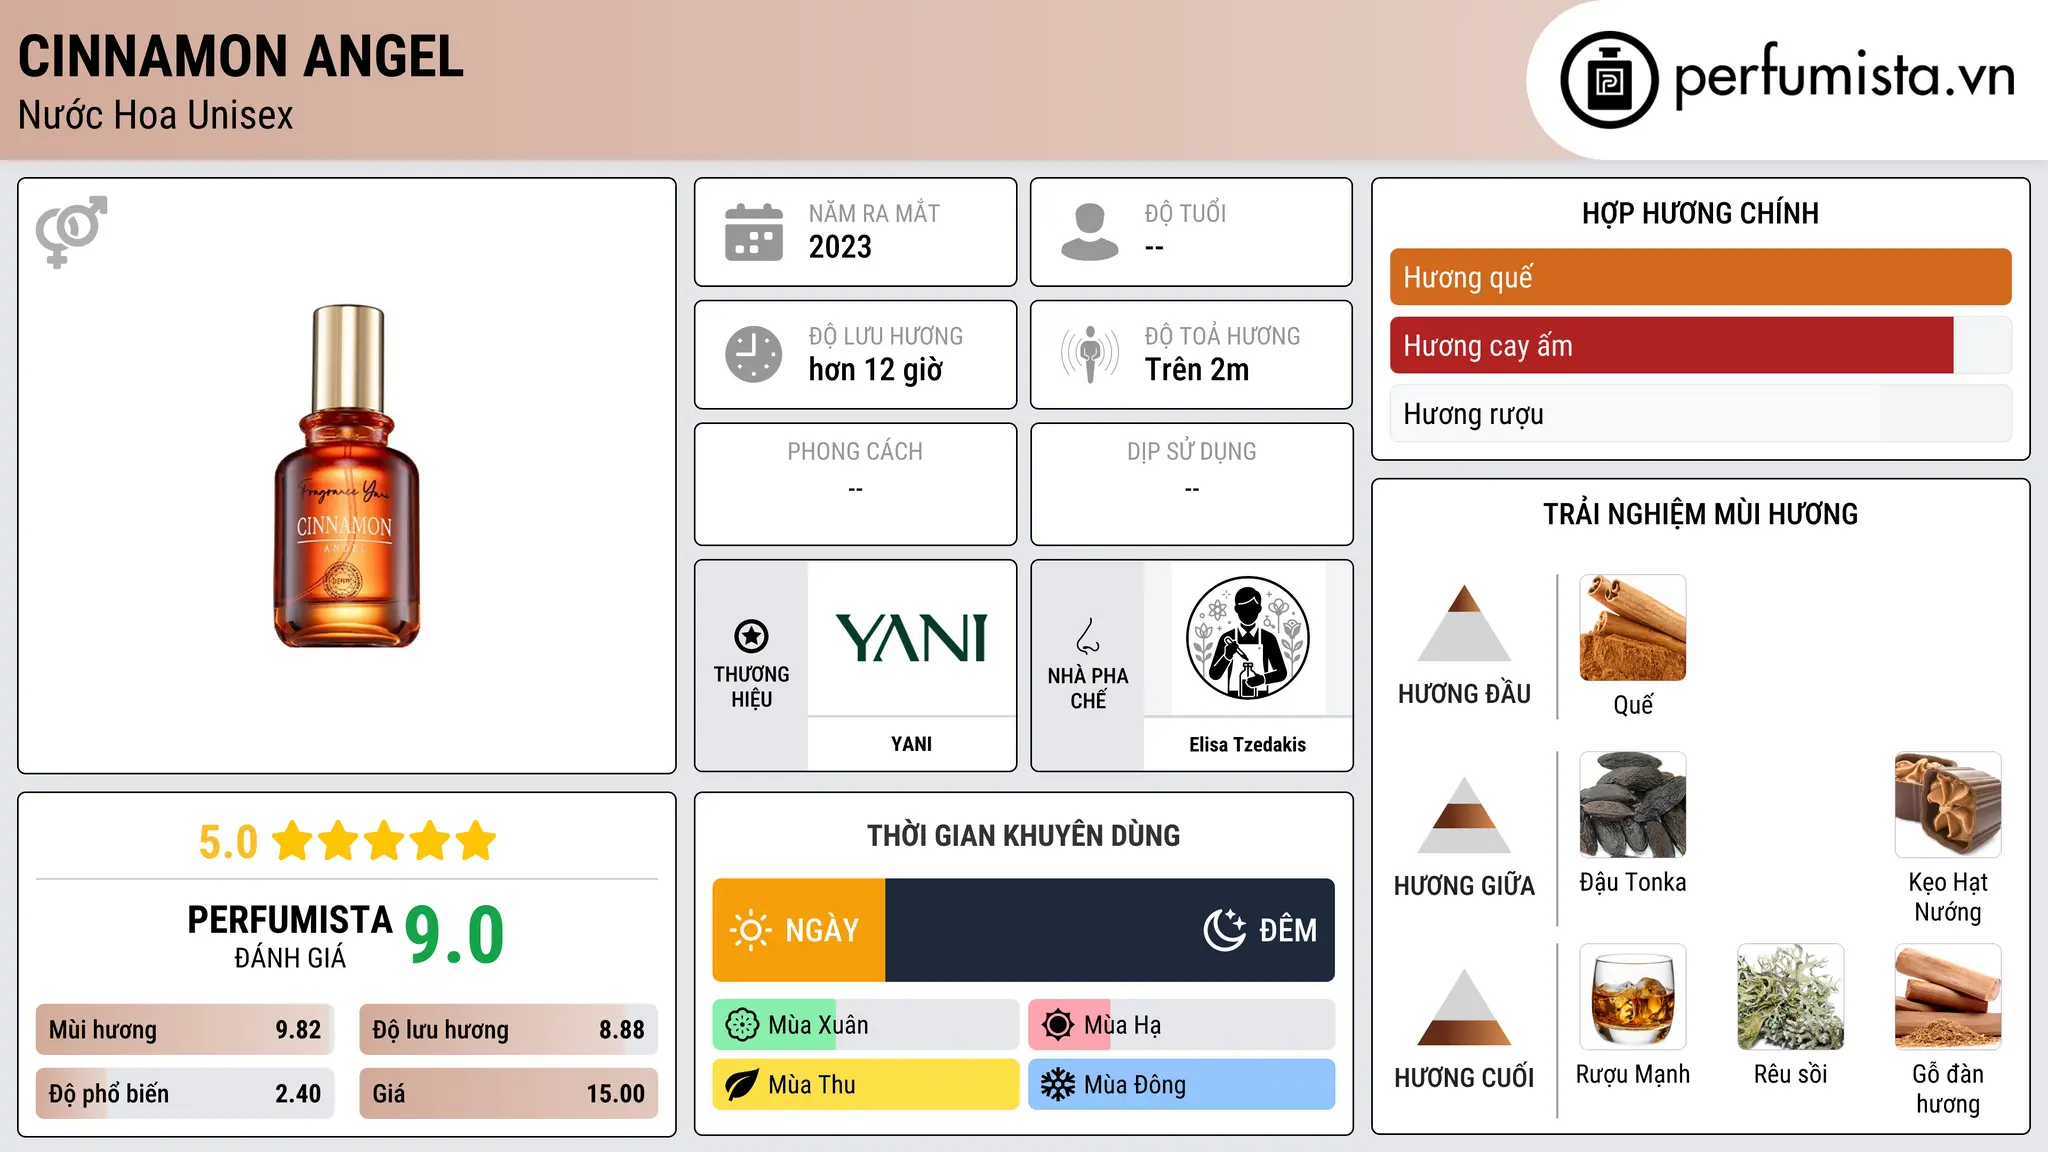
Task: Select the perfumer illustration above Elisa Tzedakis
Action: coord(1248,638)
